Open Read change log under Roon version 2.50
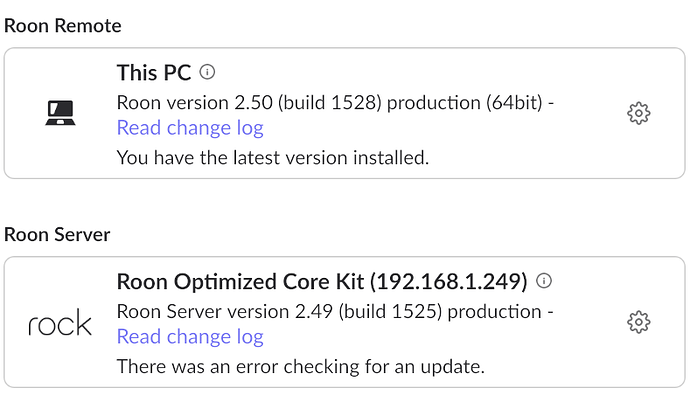This screenshot has width=690, height=395. 190,128
